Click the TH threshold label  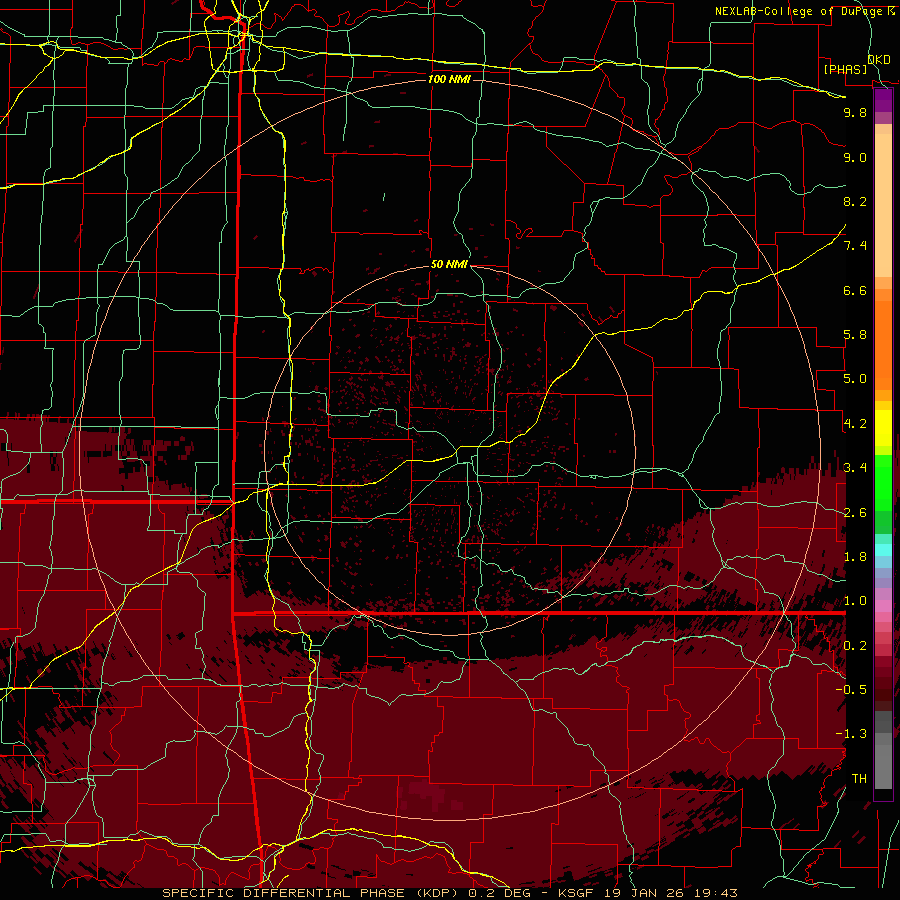[859, 779]
